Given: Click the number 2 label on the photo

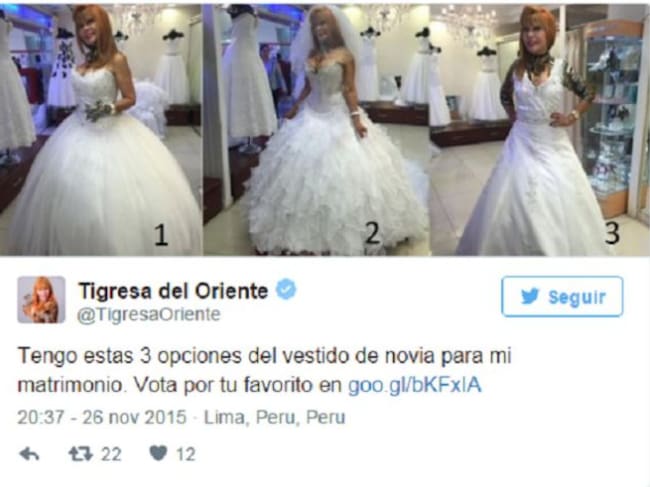Looking at the screenshot, I should [x=373, y=233].
